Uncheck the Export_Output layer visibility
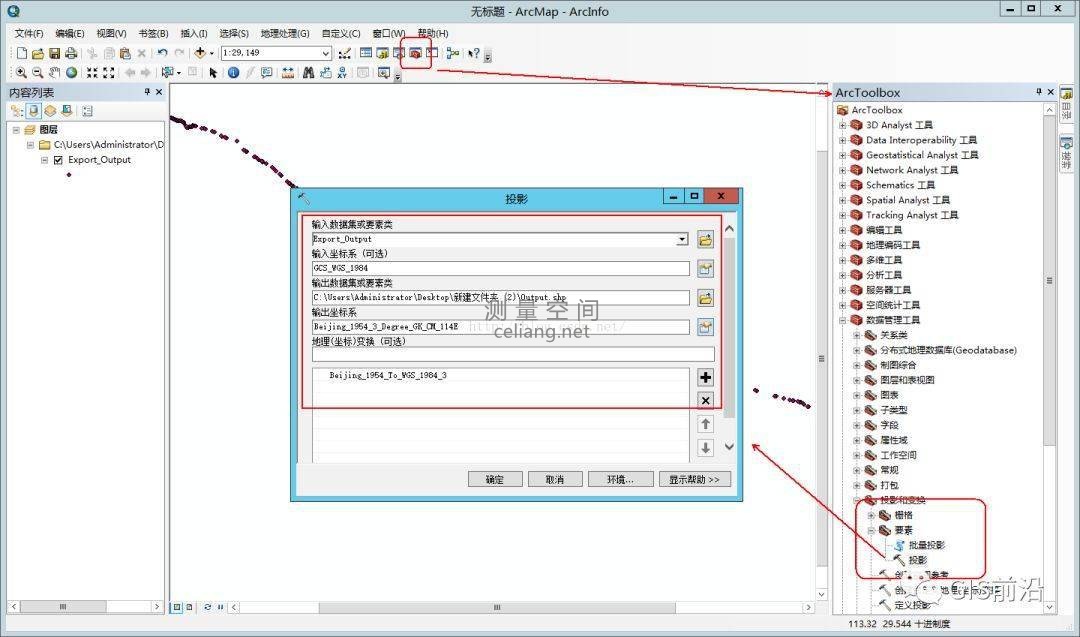Viewport: 1080px width, 637px height. 59,160
